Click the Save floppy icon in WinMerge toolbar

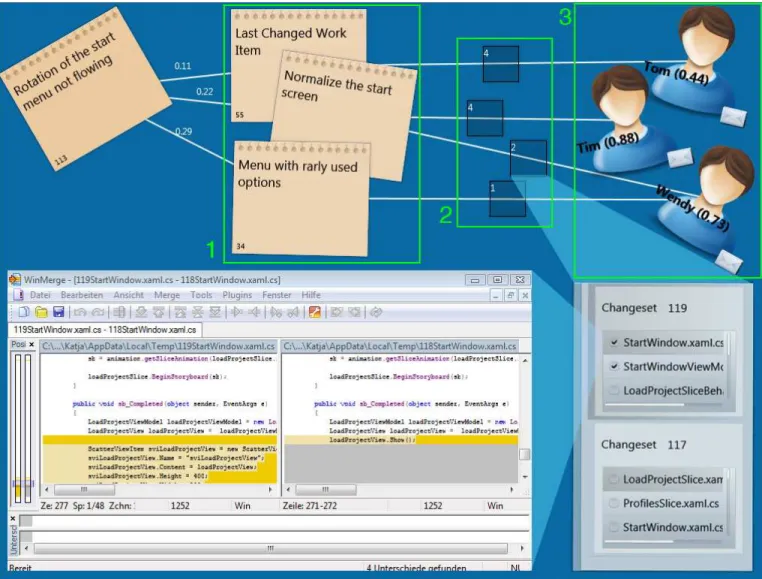(x=58, y=312)
